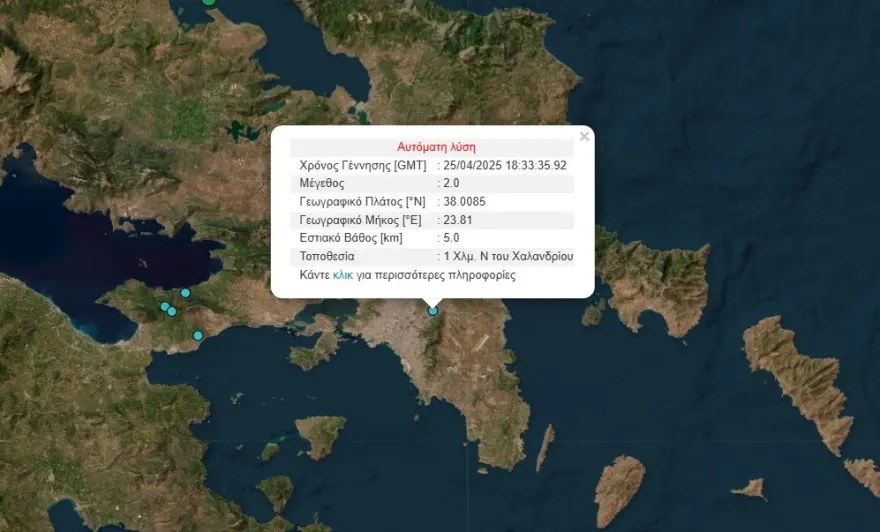Click the red 'Αυτόματη λύση' heading
Image resolution: width=880 pixels, height=532 pixels.
coord(436,147)
